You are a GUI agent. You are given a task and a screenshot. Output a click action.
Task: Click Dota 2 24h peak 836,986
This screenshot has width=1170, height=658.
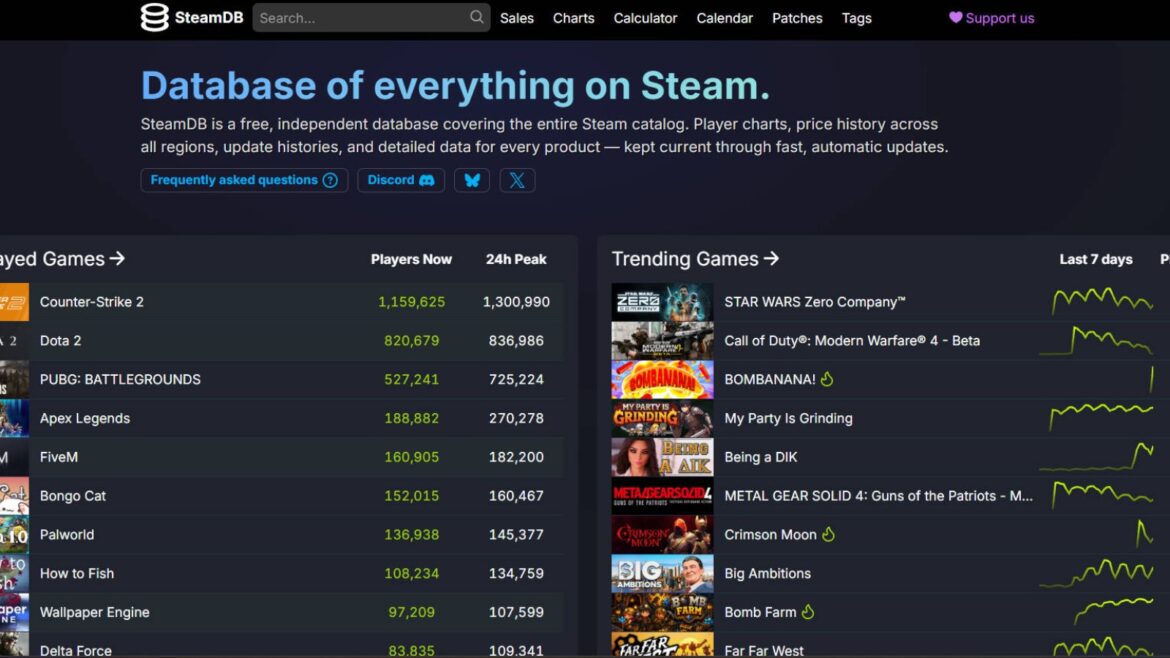pyautogui.click(x=516, y=340)
